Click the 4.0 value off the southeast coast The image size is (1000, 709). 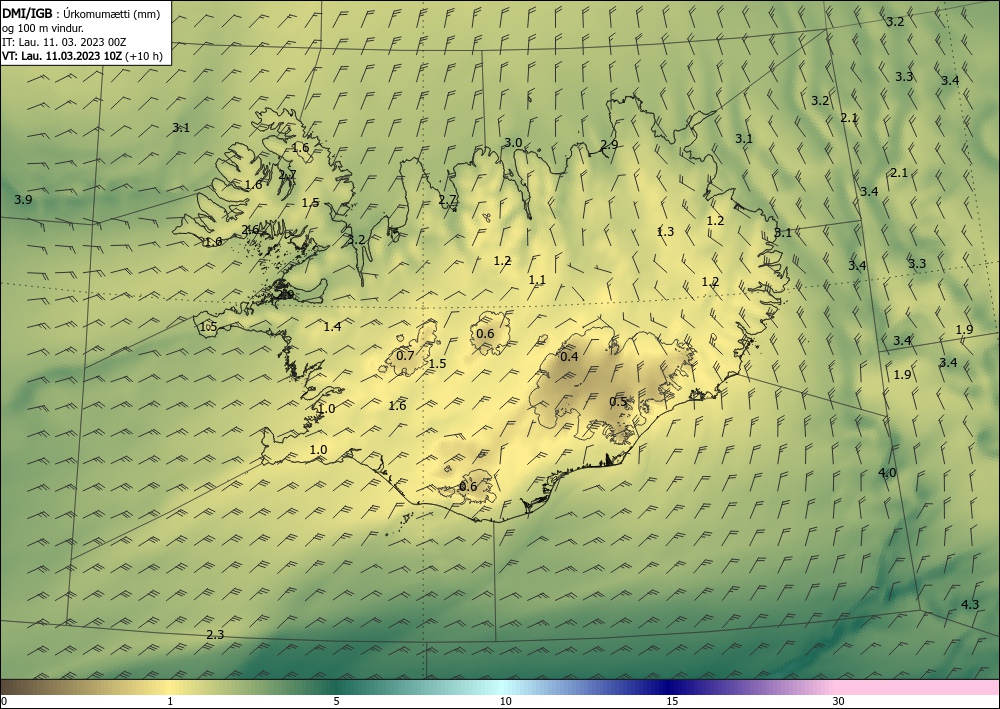887,472
